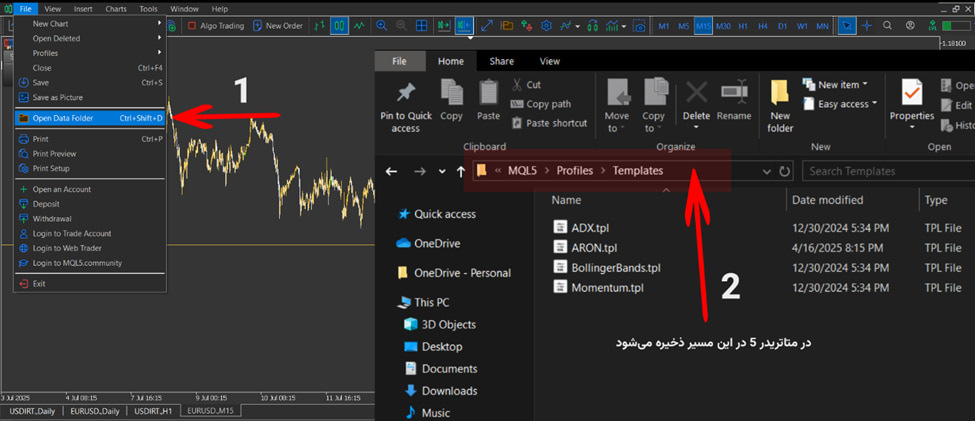This screenshot has height=421, width=975.
Task: Toggle chart auto scroll icon
Action: coord(443,26)
